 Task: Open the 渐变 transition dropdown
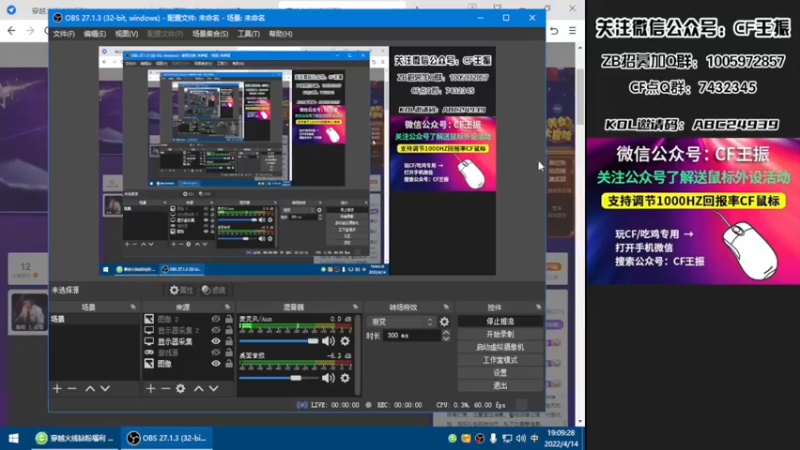[402, 322]
